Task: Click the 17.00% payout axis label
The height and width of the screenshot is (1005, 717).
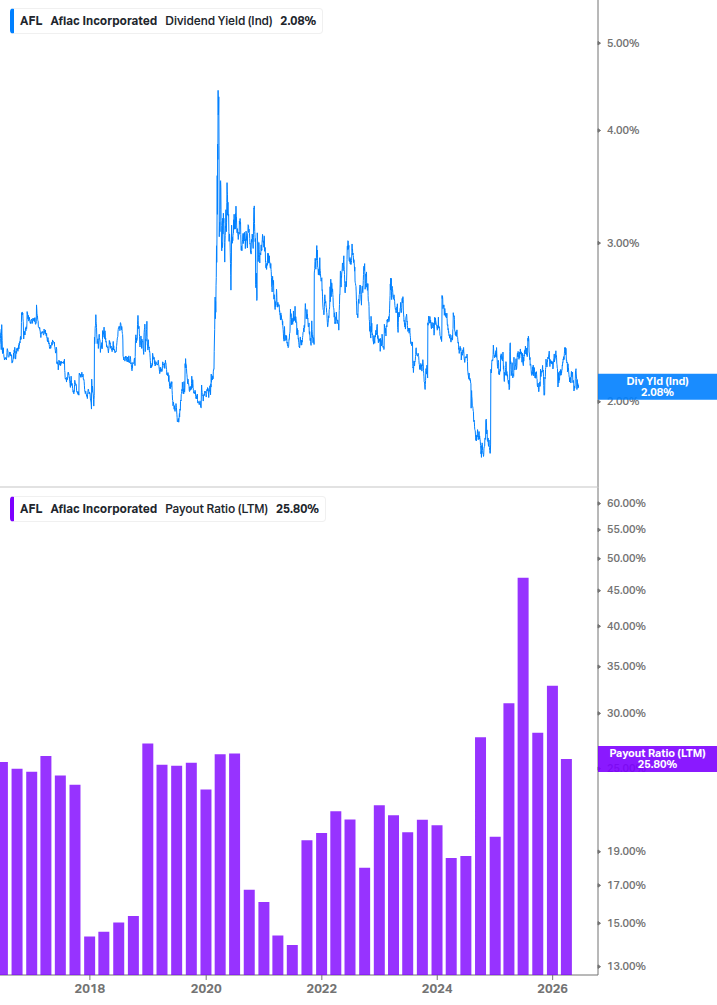Action: pos(626,885)
